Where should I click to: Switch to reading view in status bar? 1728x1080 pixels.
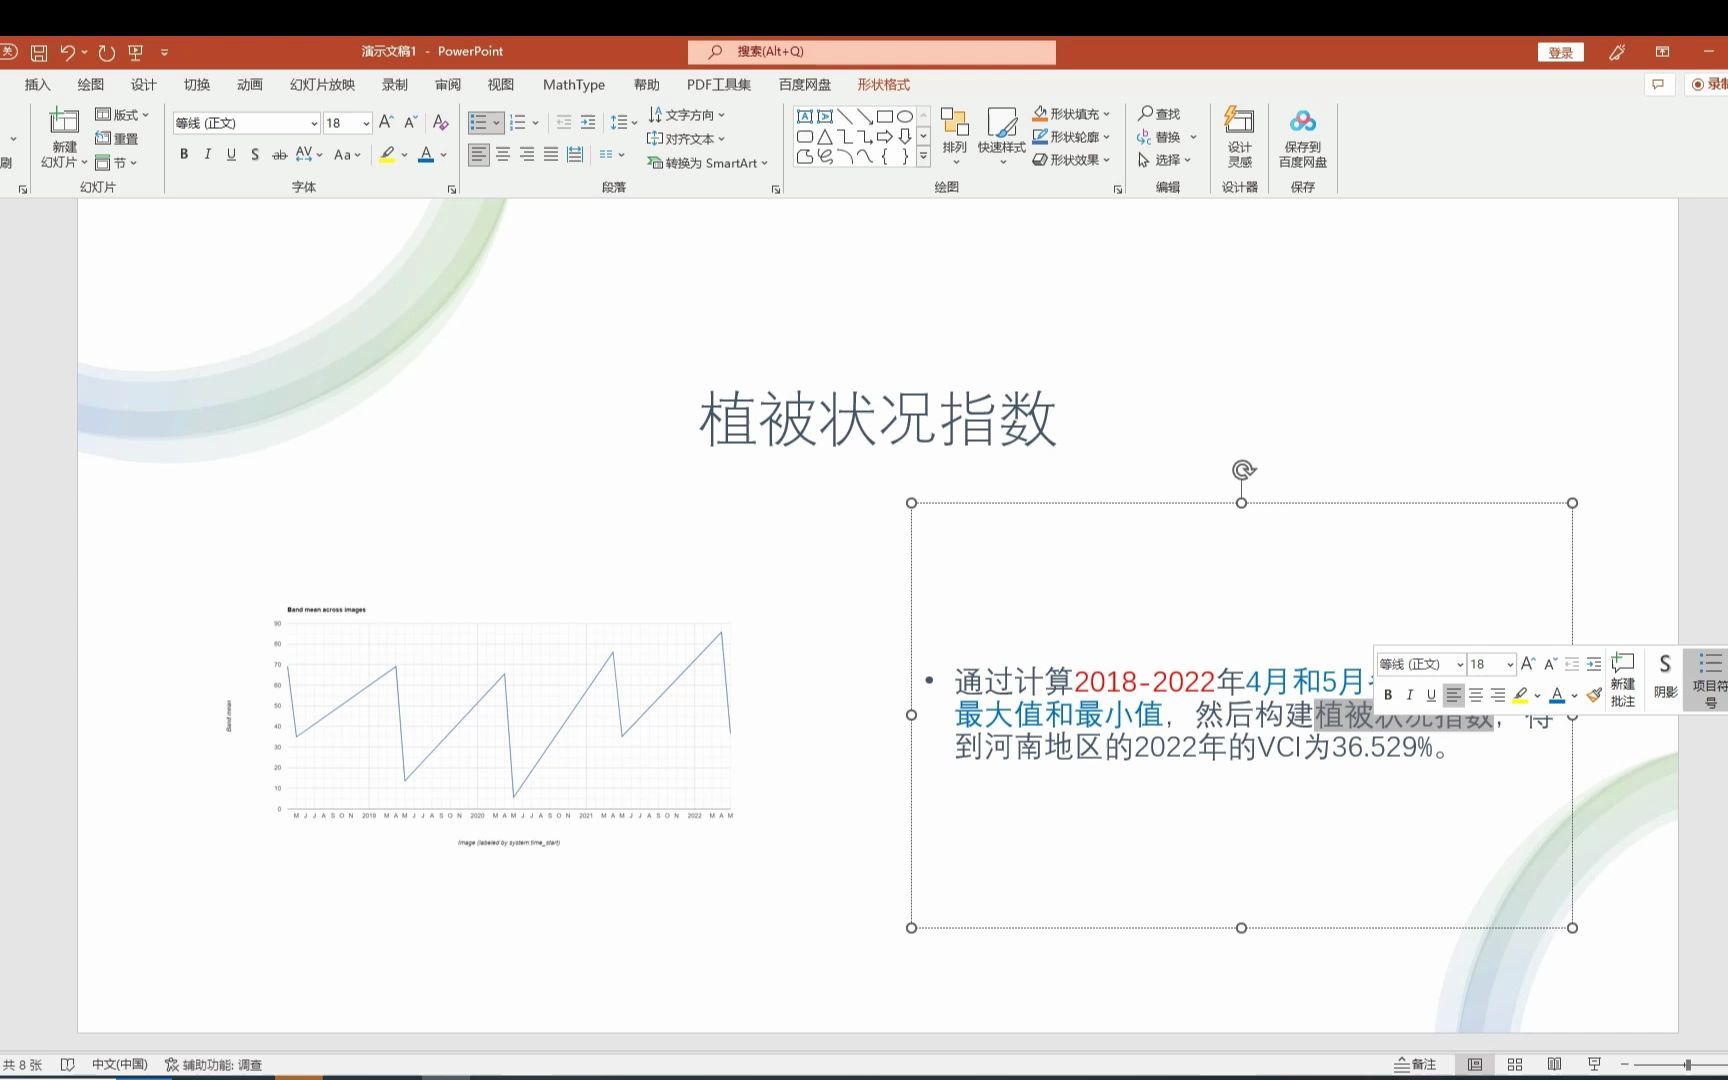point(1554,1065)
